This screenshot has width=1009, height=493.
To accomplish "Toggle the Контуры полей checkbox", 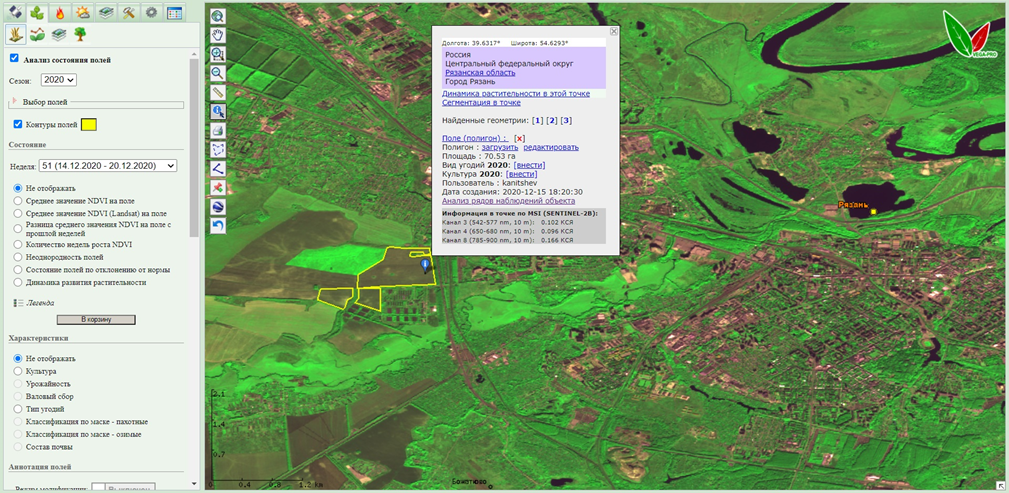I will pos(17,124).
